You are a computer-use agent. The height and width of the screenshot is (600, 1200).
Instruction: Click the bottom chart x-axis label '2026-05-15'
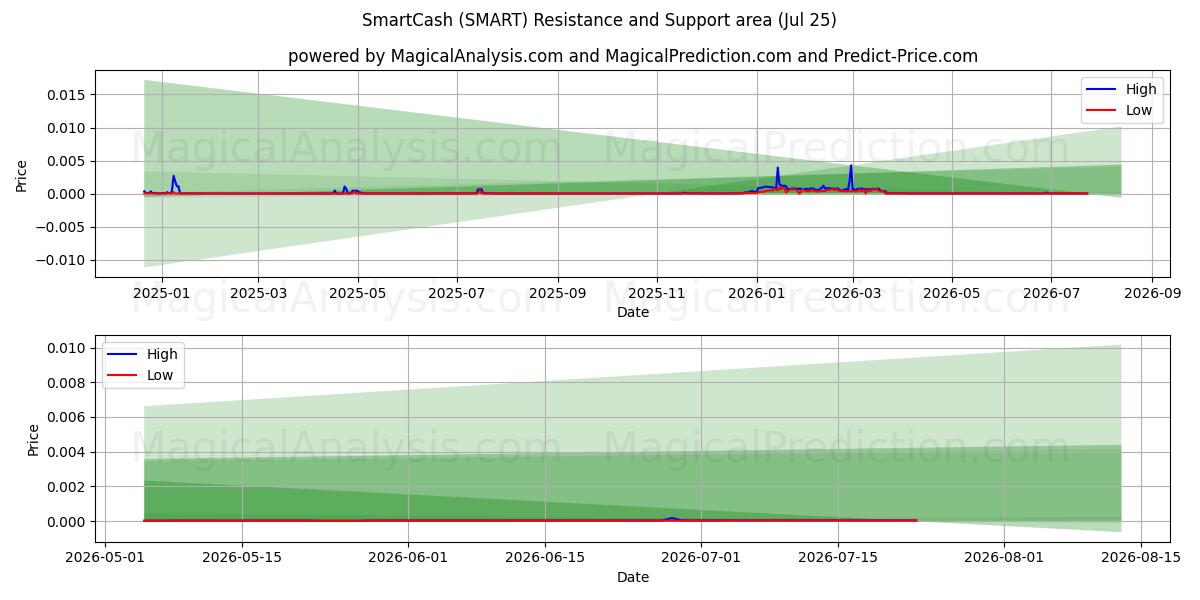click(240, 559)
